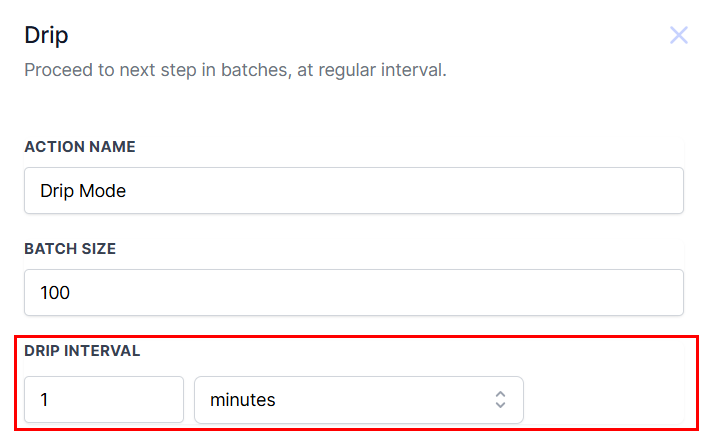Place cursor on the "100" batch value
This screenshot has height=446, width=714.
coord(57,293)
